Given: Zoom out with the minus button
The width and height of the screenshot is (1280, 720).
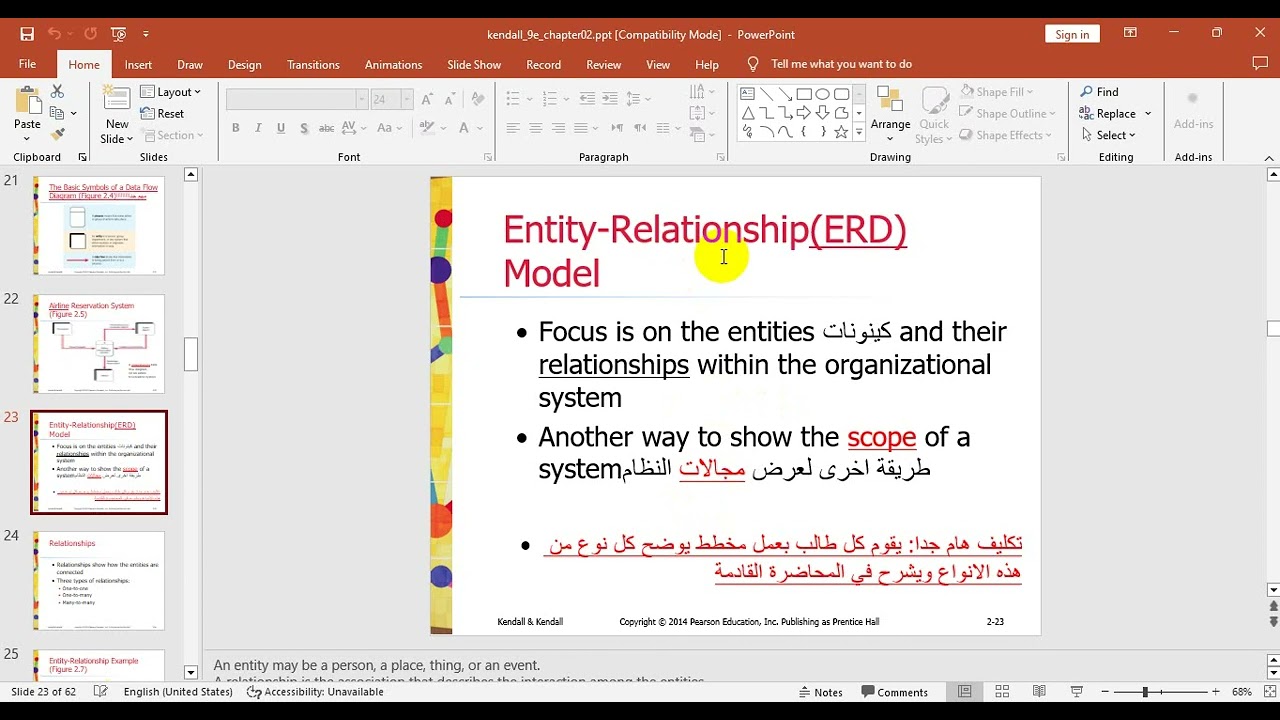Looking at the screenshot, I should (x=1104, y=692).
